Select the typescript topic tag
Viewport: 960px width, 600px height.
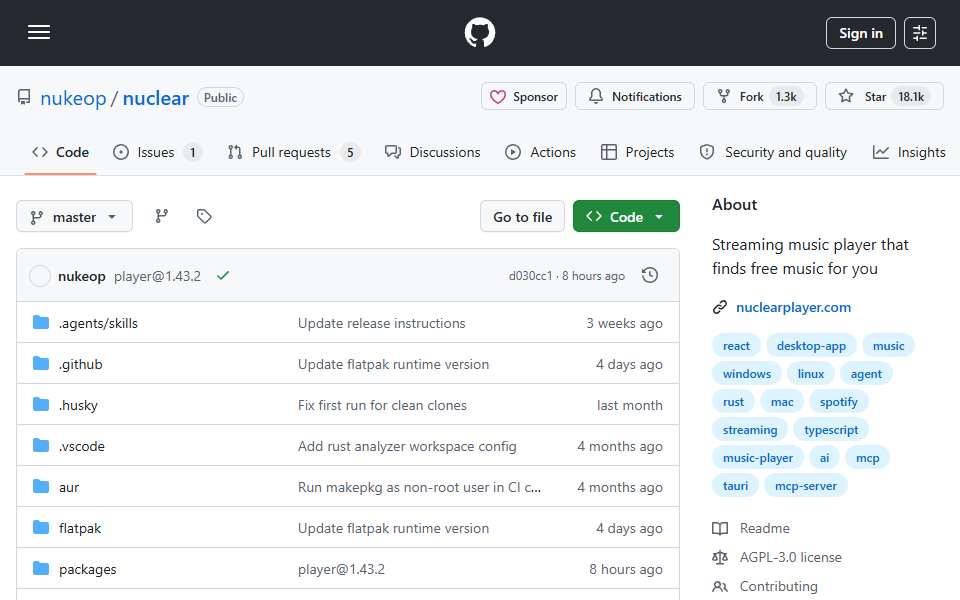point(831,430)
